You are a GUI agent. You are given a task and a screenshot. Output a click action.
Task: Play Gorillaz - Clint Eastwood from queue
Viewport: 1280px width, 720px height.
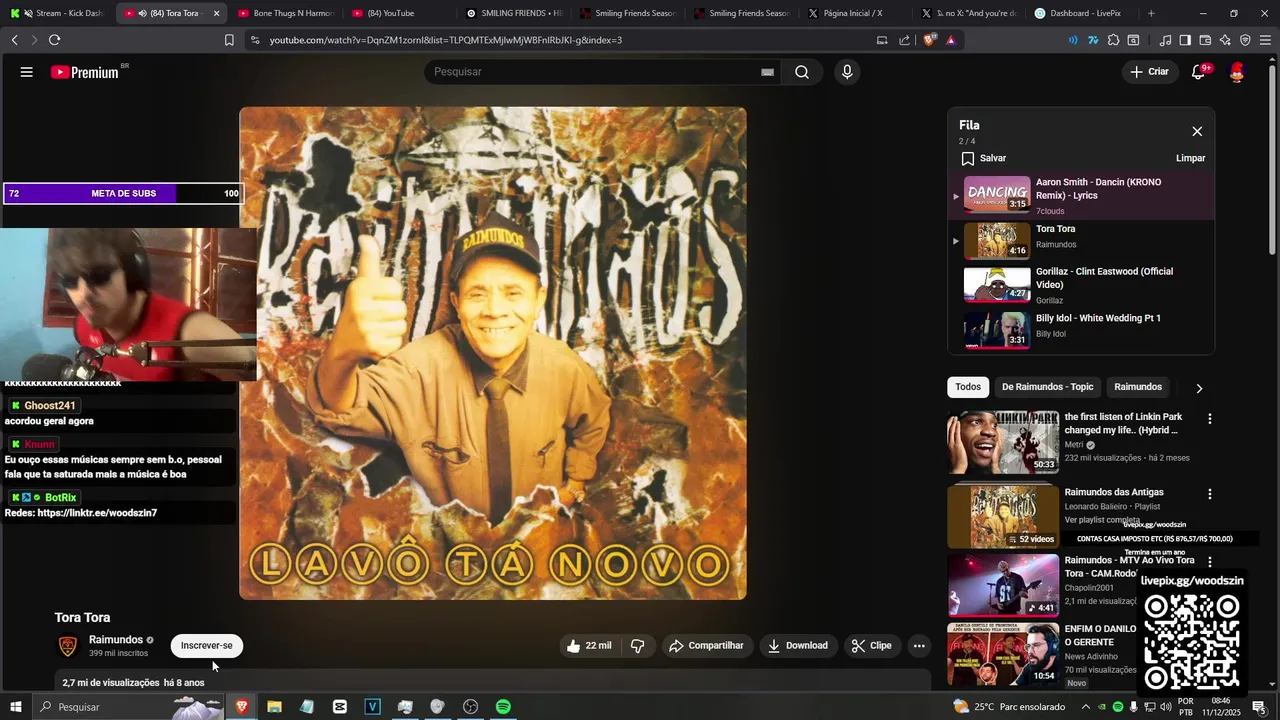point(1081,285)
